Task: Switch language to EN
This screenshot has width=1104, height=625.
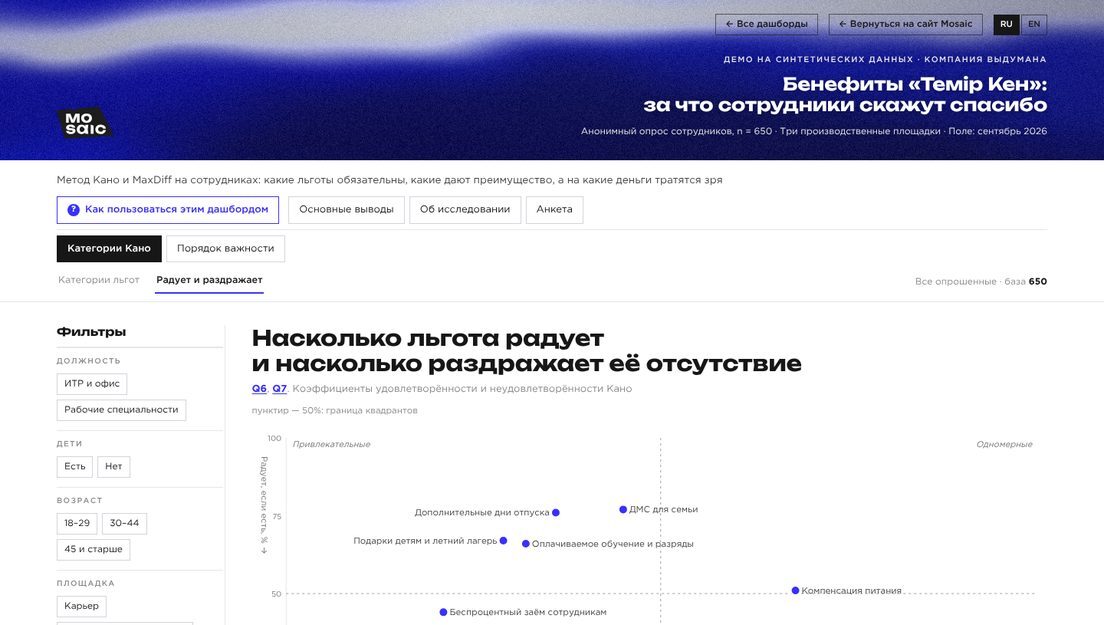Action: pyautogui.click(x=1034, y=24)
